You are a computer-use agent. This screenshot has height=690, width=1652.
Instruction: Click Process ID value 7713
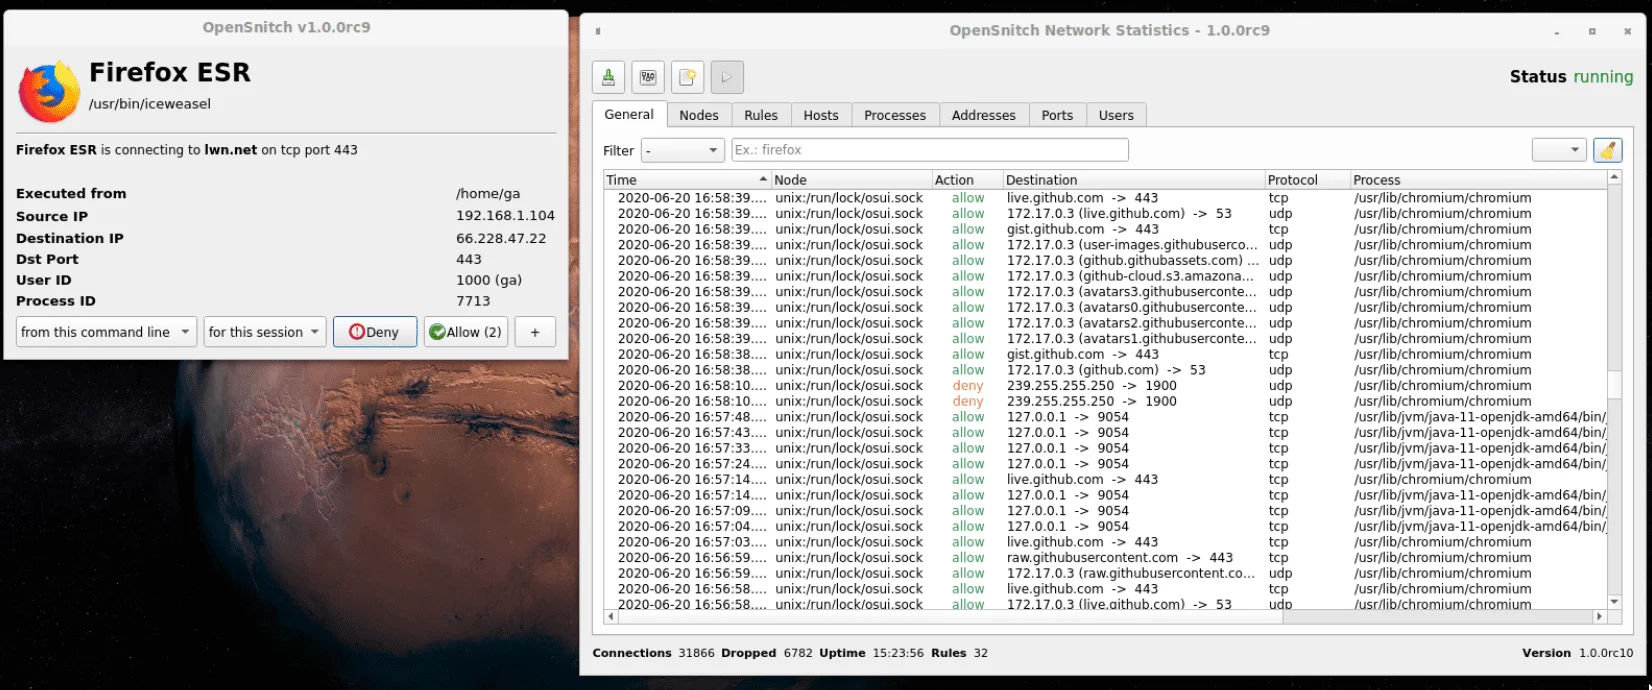coord(473,301)
